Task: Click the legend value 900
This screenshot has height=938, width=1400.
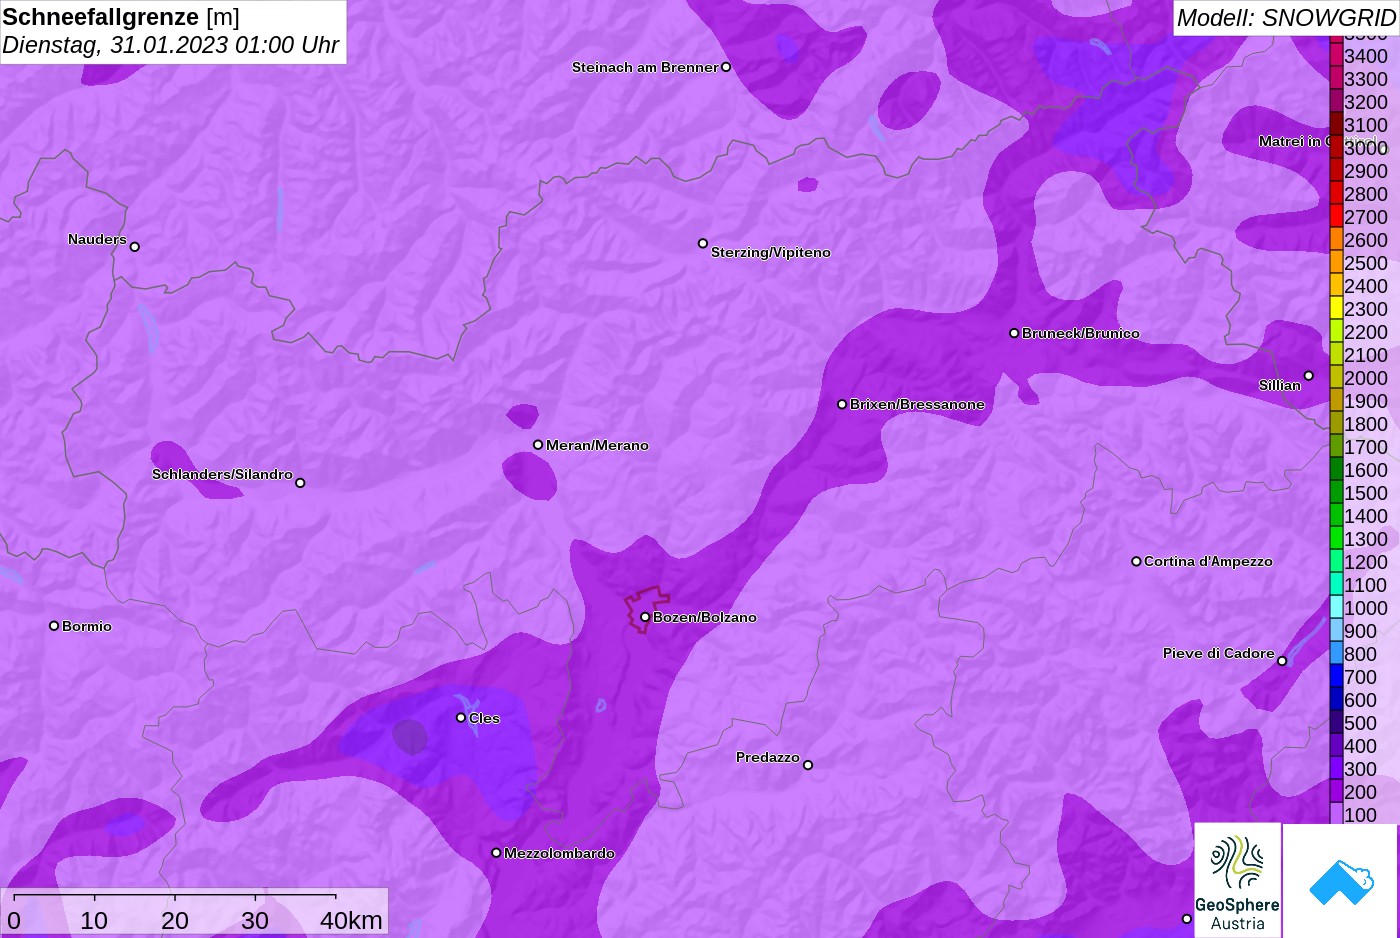Action: 1361,631
